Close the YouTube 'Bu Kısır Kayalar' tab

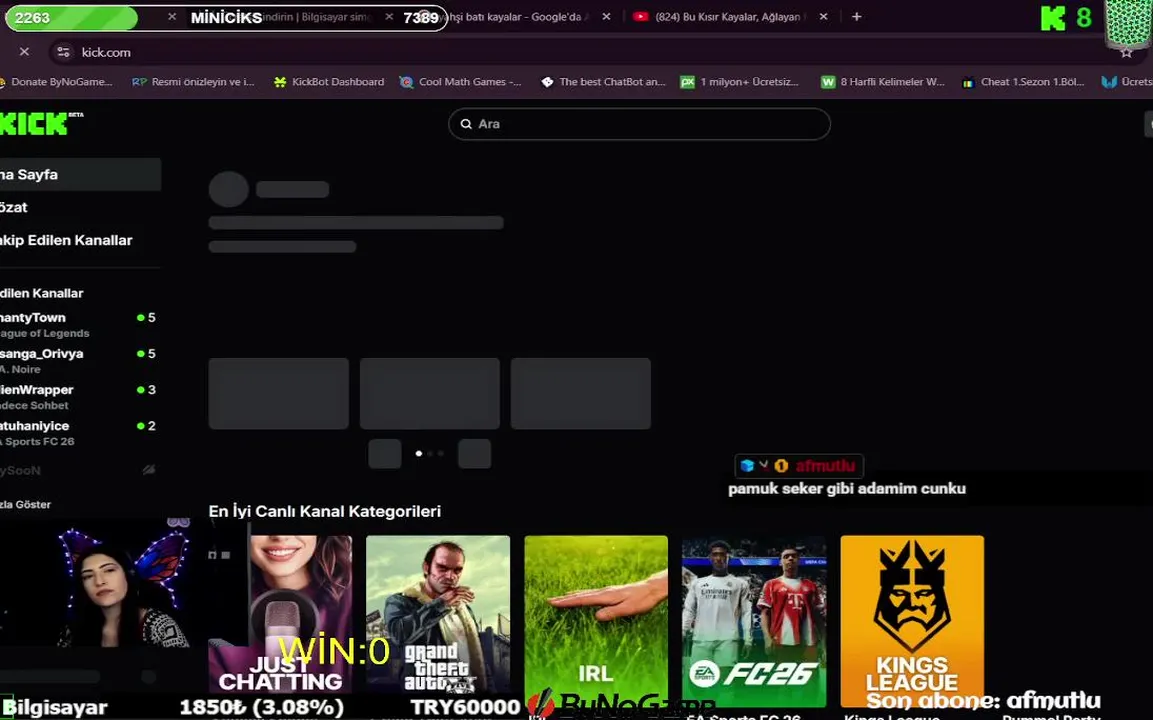pos(823,16)
